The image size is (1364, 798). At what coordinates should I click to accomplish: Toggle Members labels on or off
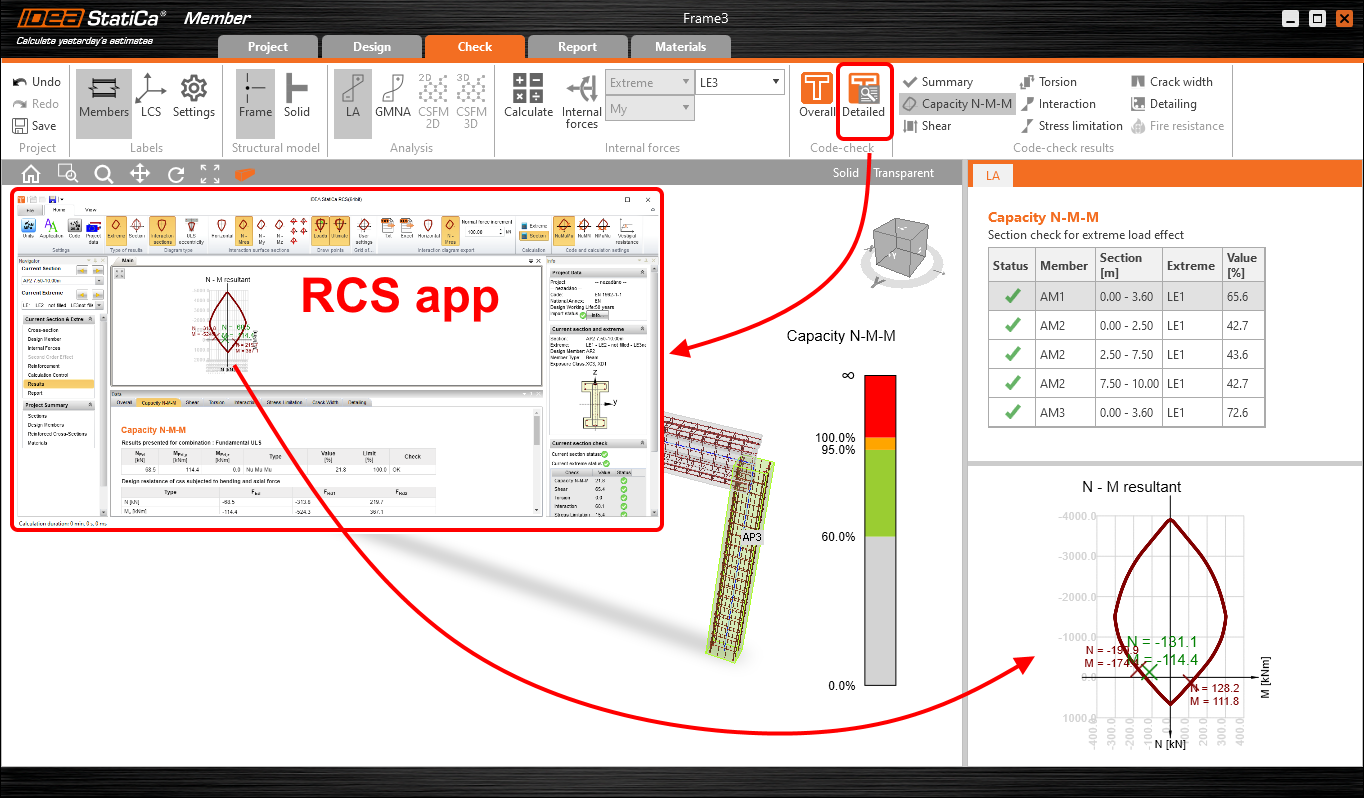click(104, 97)
